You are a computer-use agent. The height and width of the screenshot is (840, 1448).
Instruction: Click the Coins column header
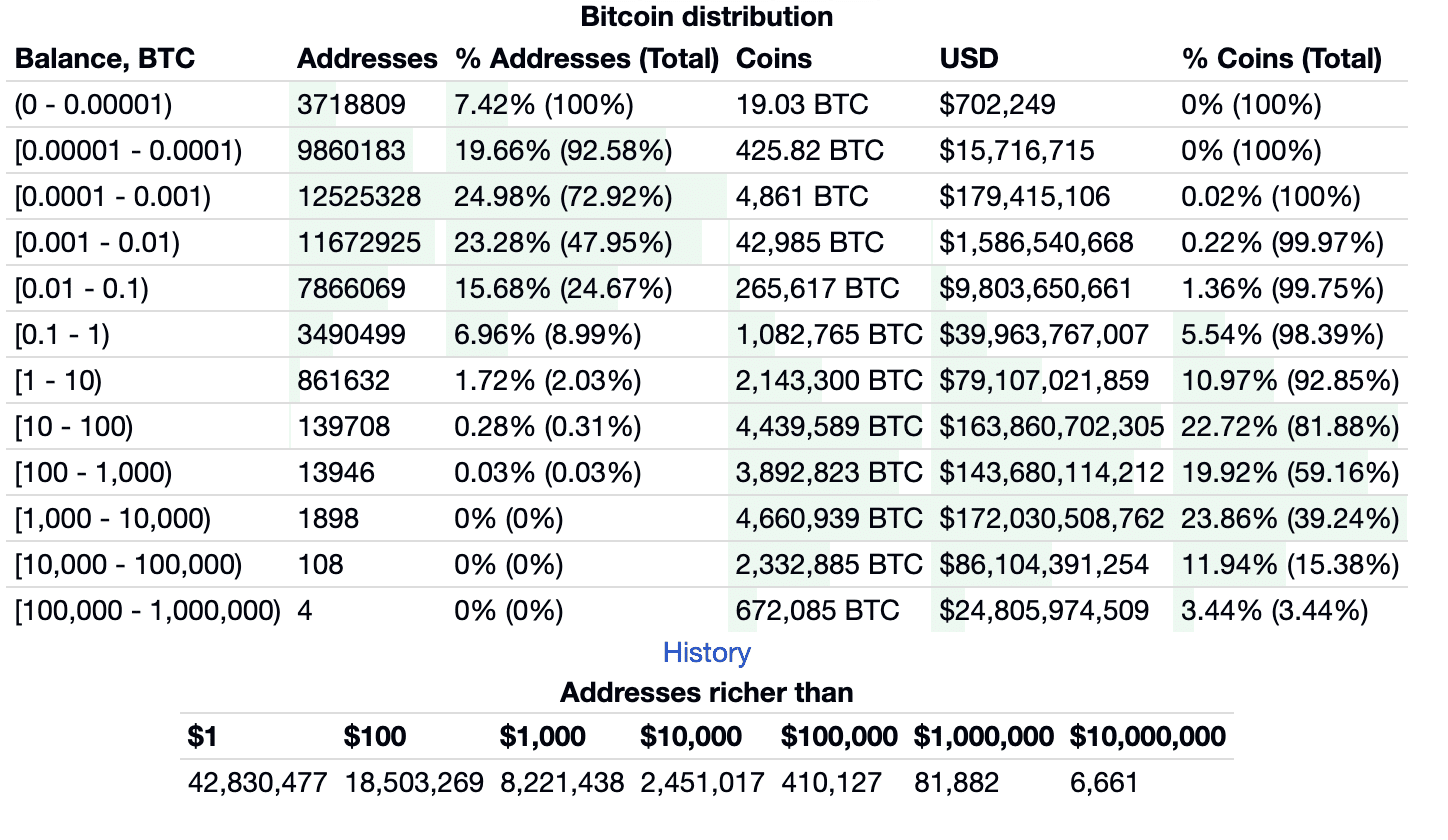tap(774, 59)
